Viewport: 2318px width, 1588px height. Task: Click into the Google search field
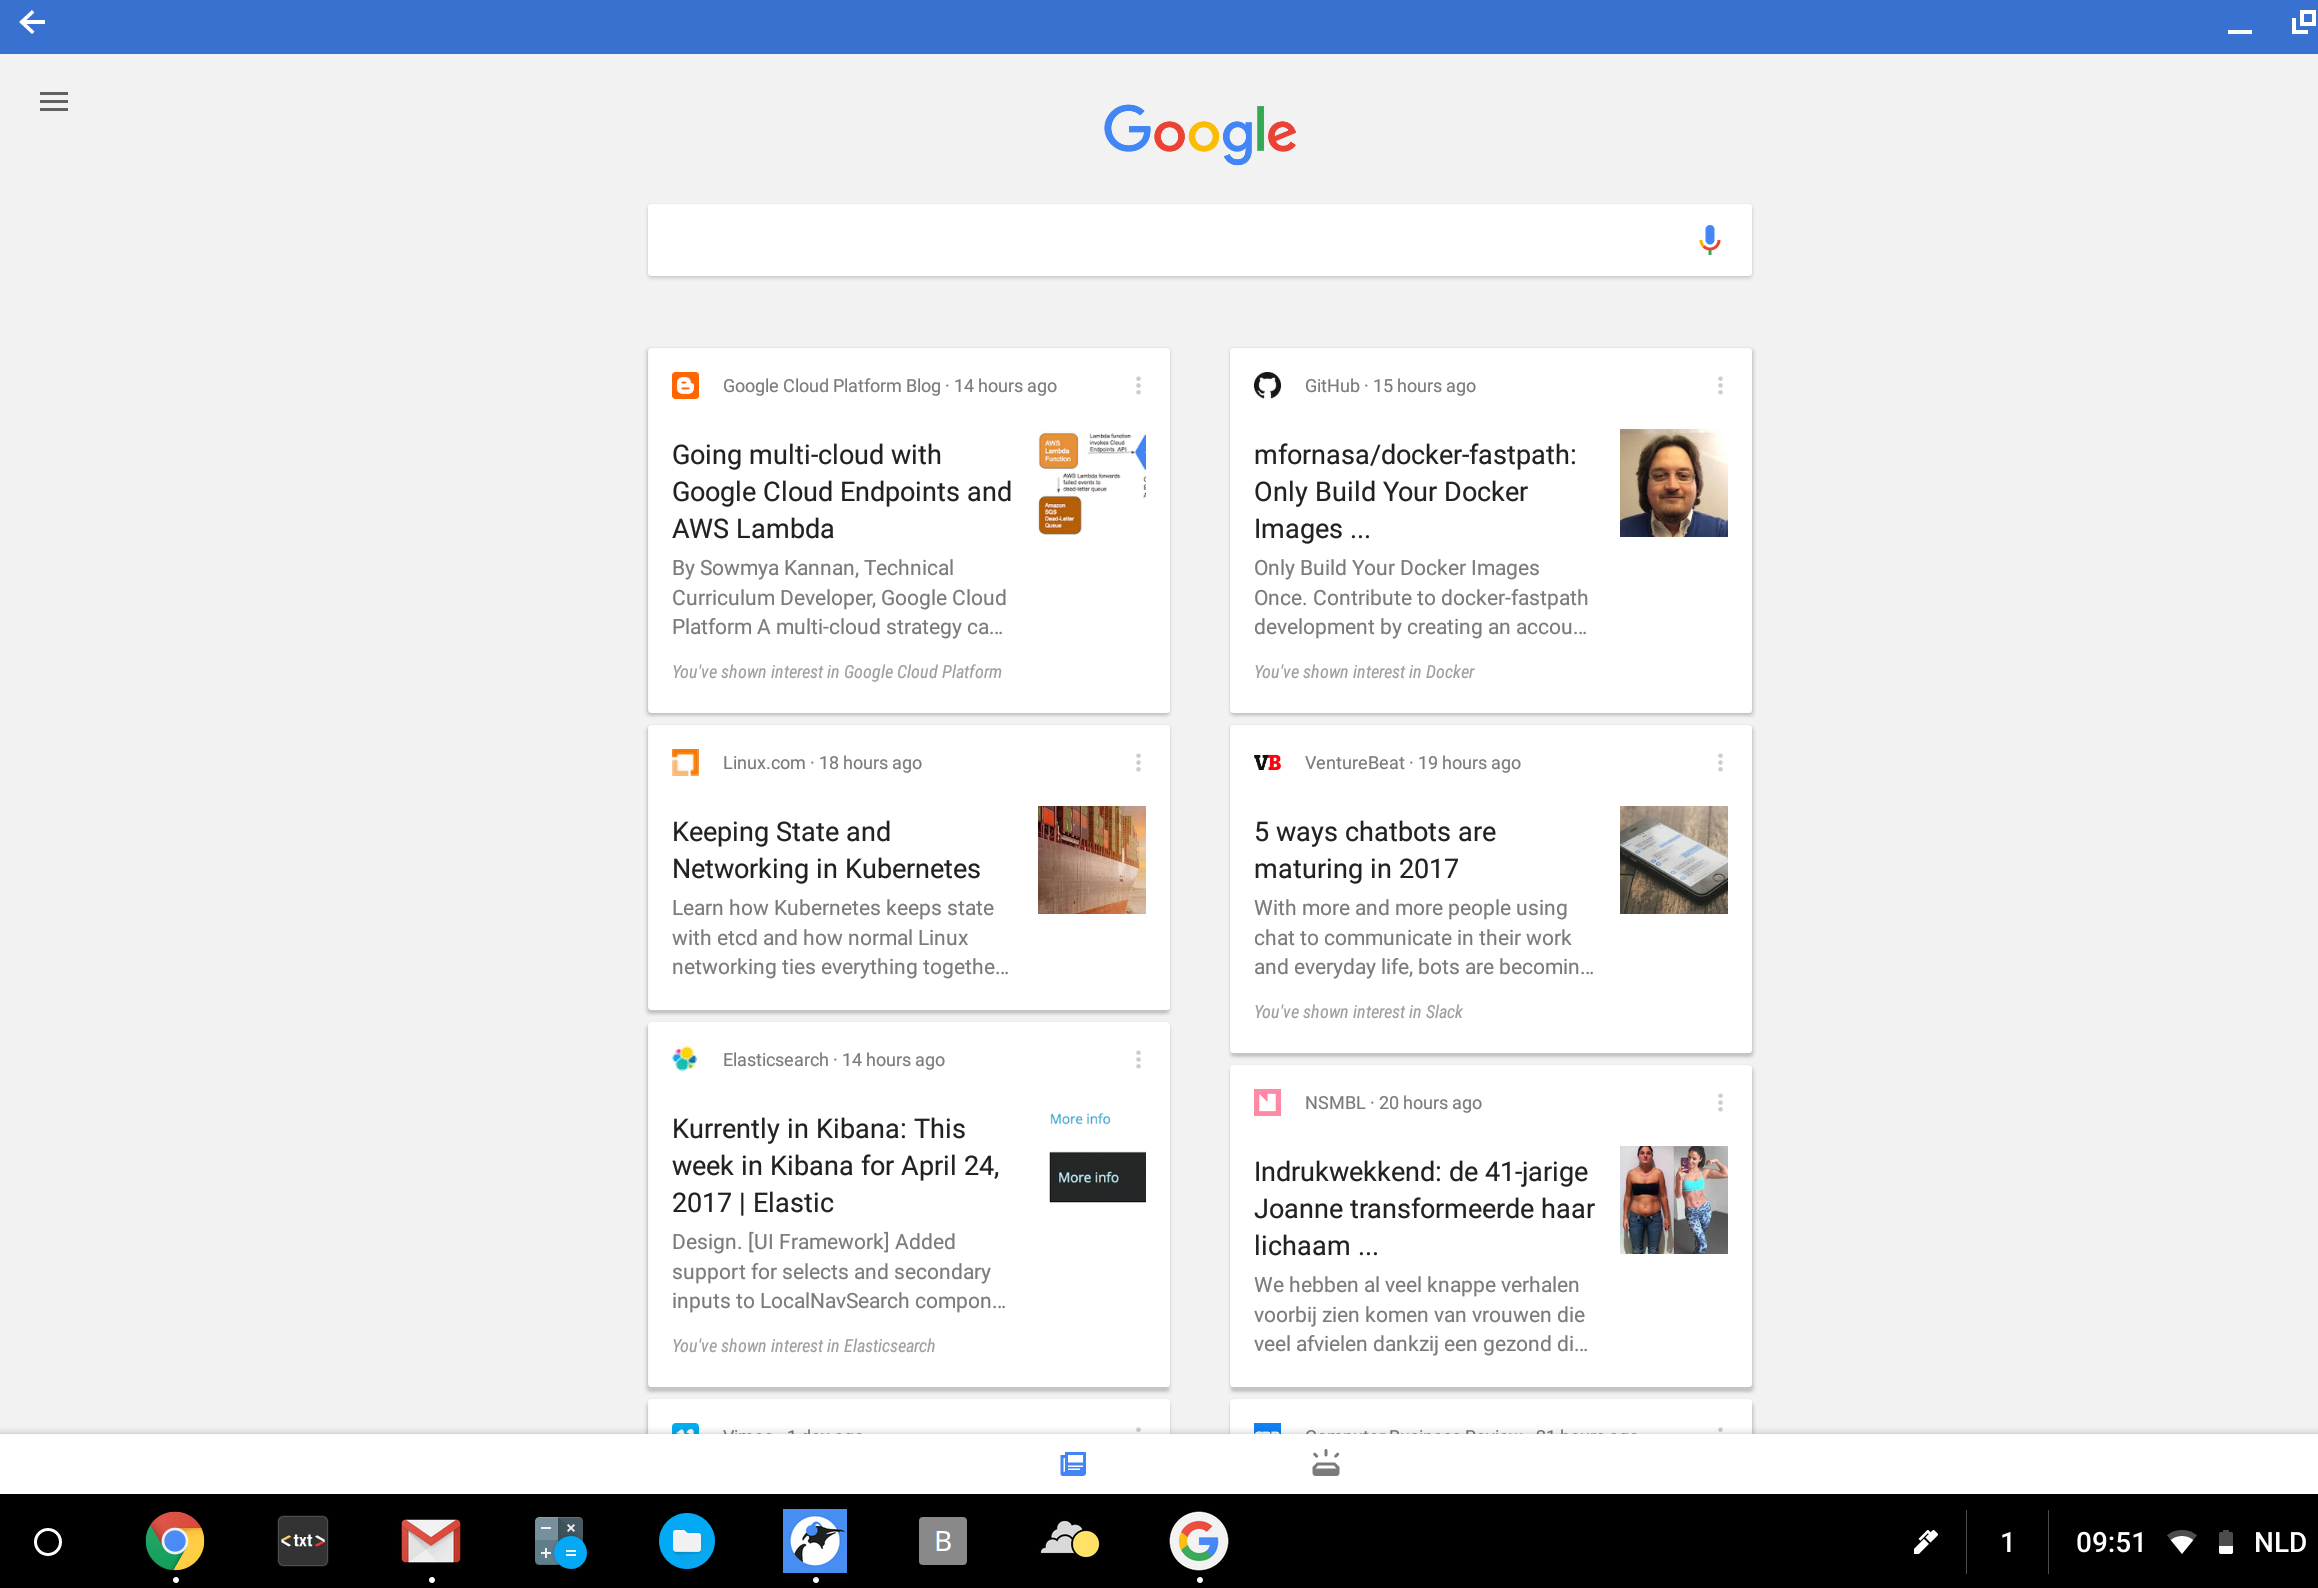[1199, 240]
